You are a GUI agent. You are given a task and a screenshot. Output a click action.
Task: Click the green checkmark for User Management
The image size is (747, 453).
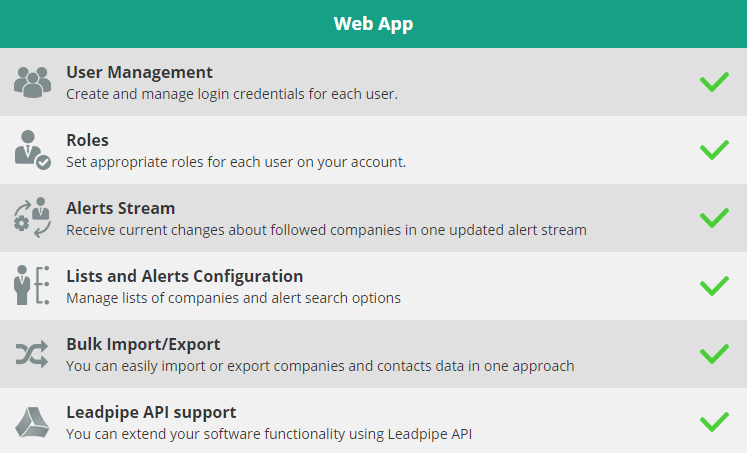(714, 82)
